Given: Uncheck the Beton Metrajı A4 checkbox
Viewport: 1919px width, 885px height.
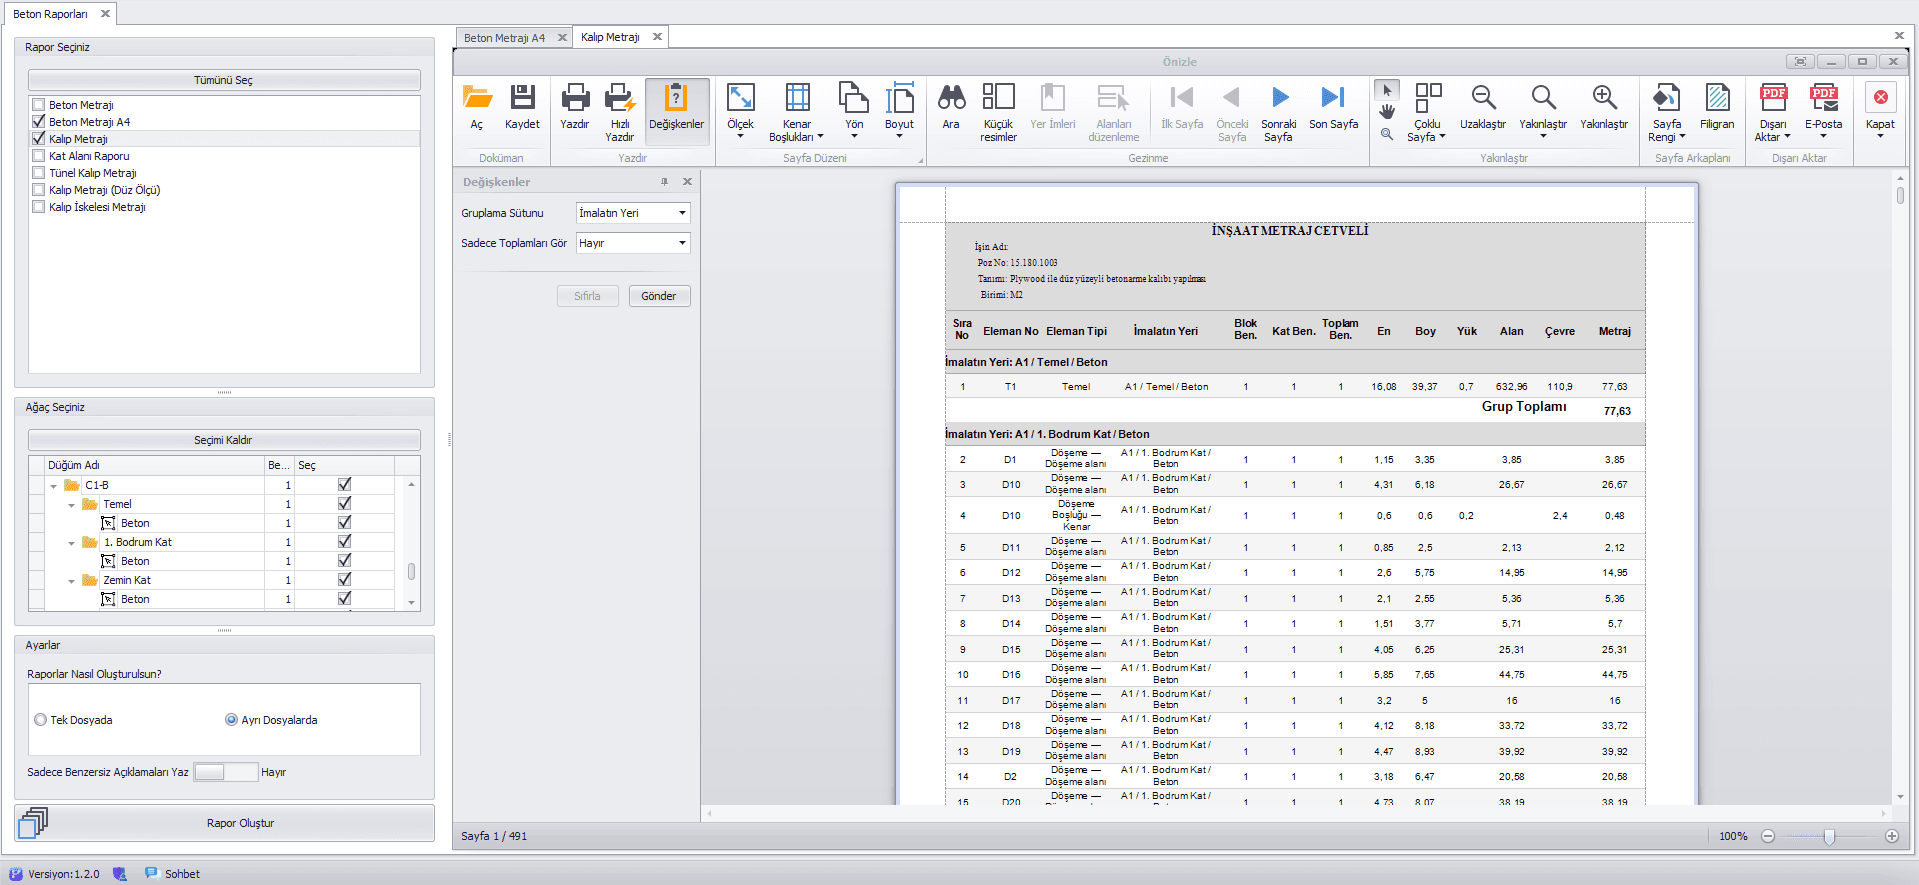Looking at the screenshot, I should (x=39, y=122).
